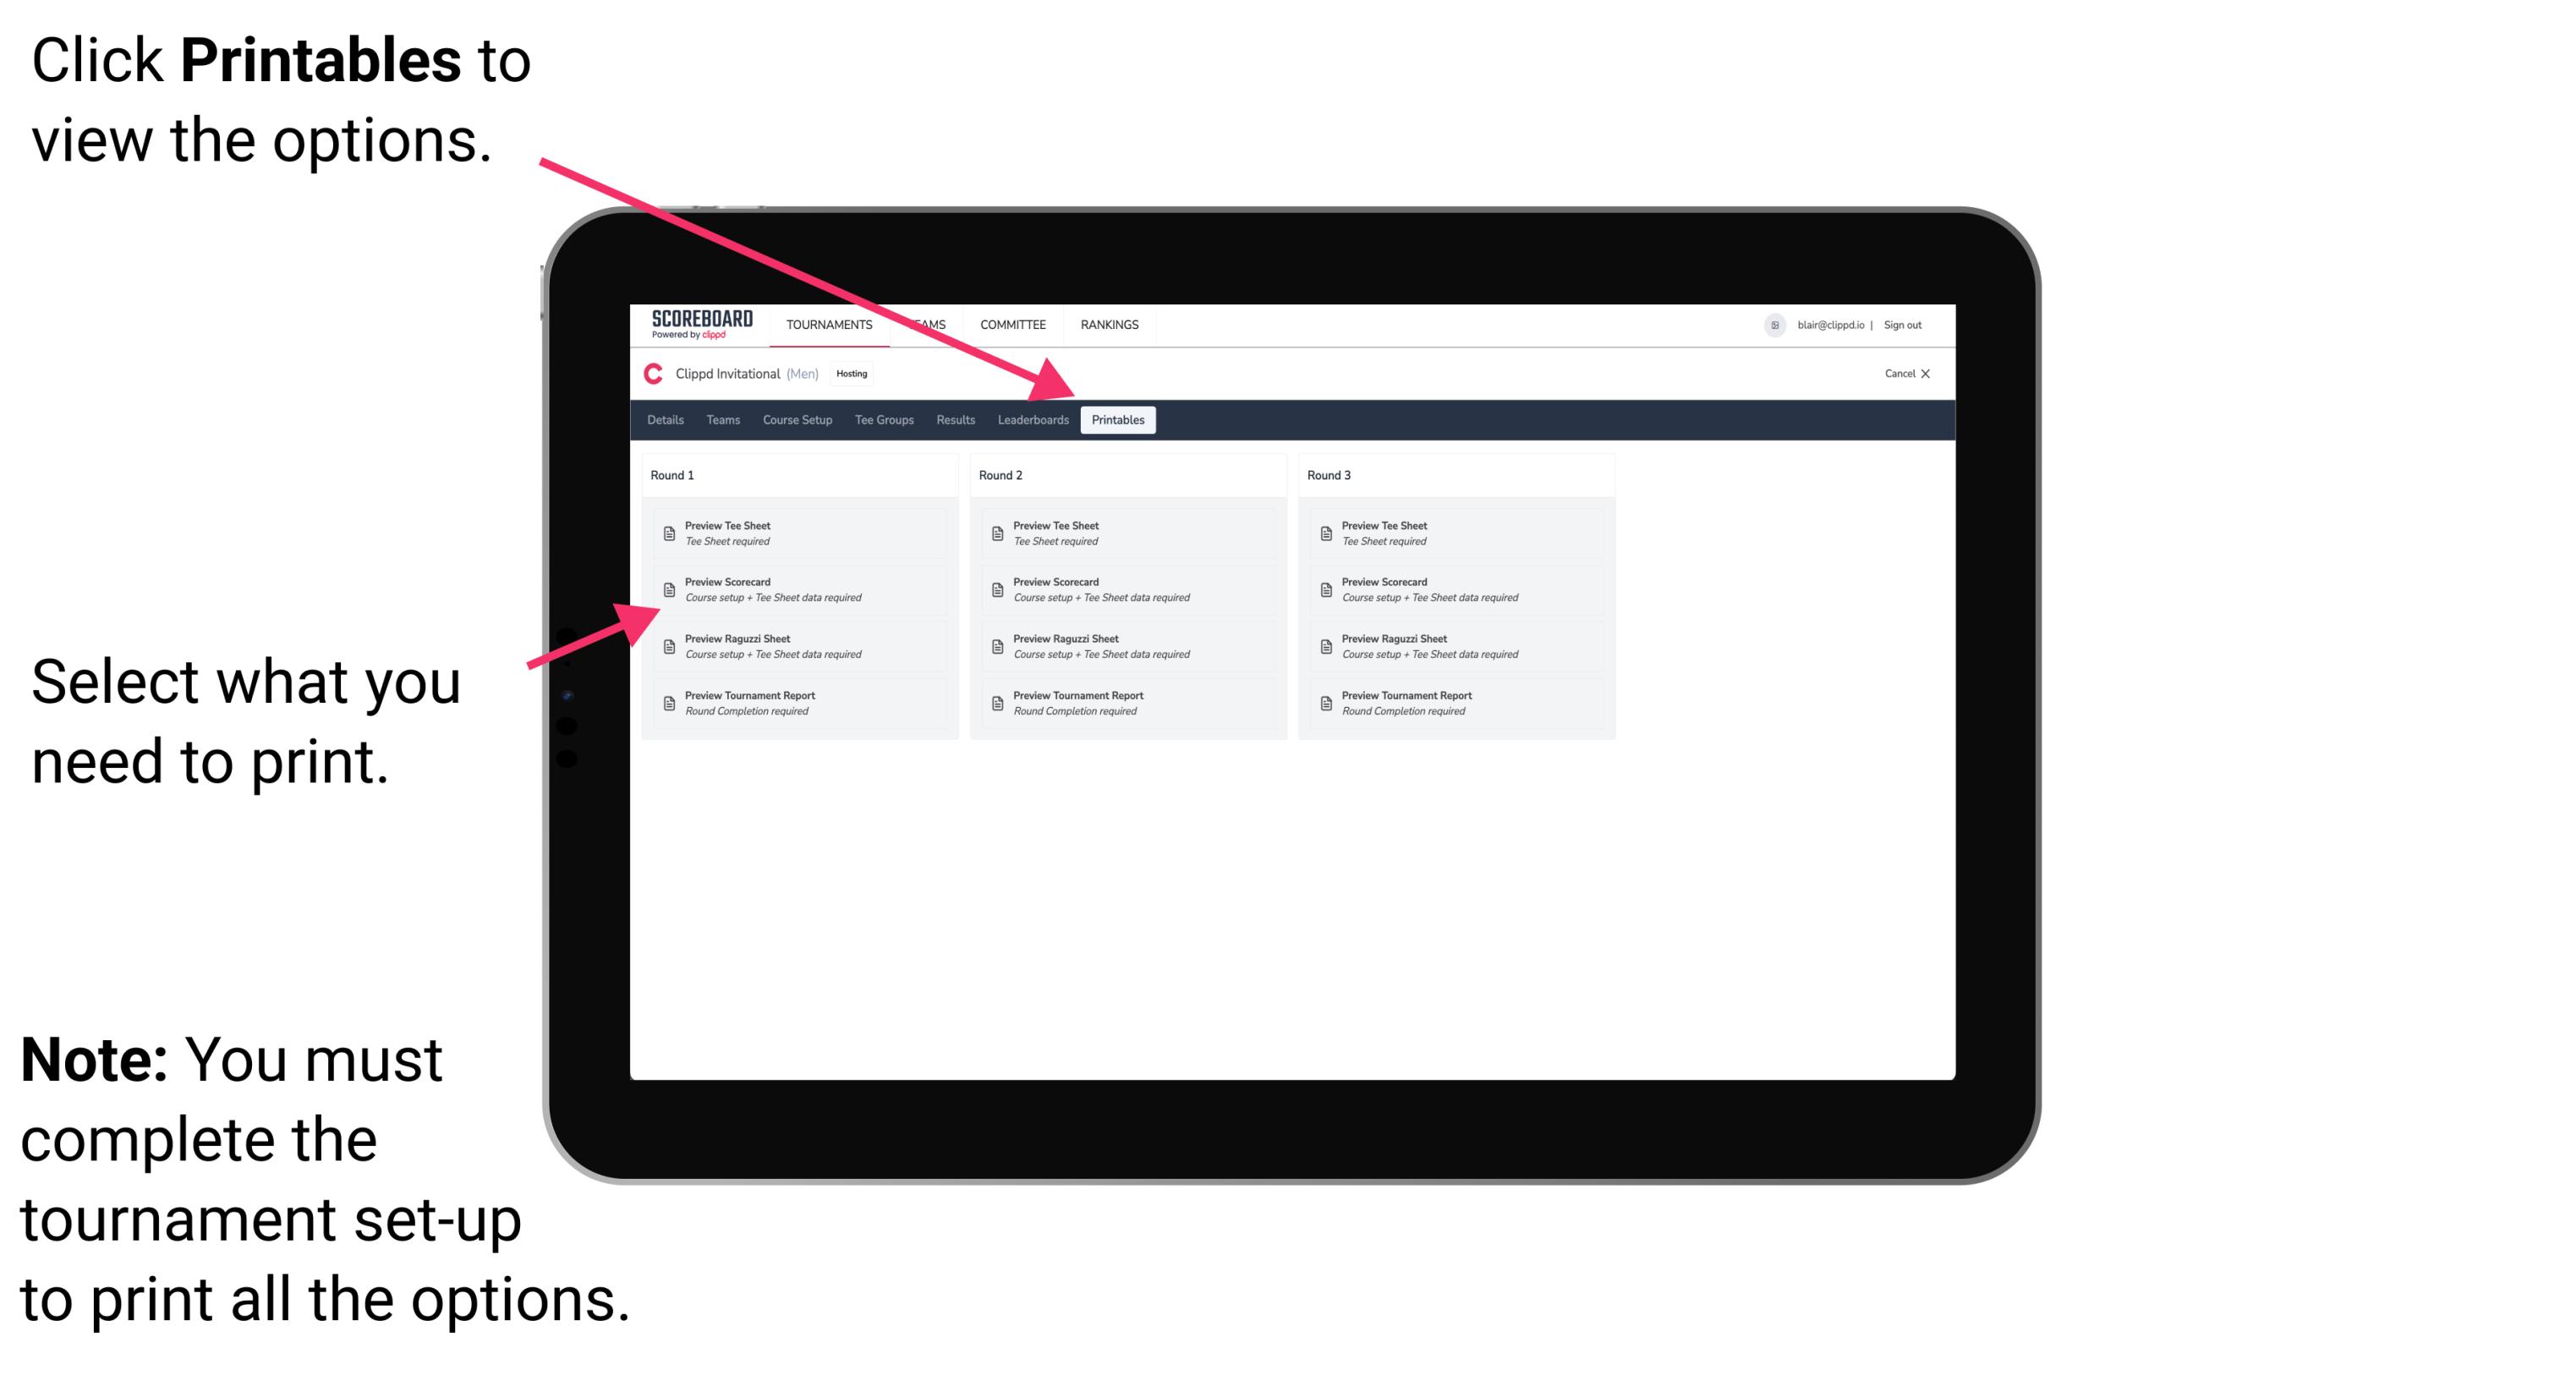Viewport: 2576px width, 1386px height.
Task: Click Leaderboards tab
Action: pyautogui.click(x=1029, y=420)
